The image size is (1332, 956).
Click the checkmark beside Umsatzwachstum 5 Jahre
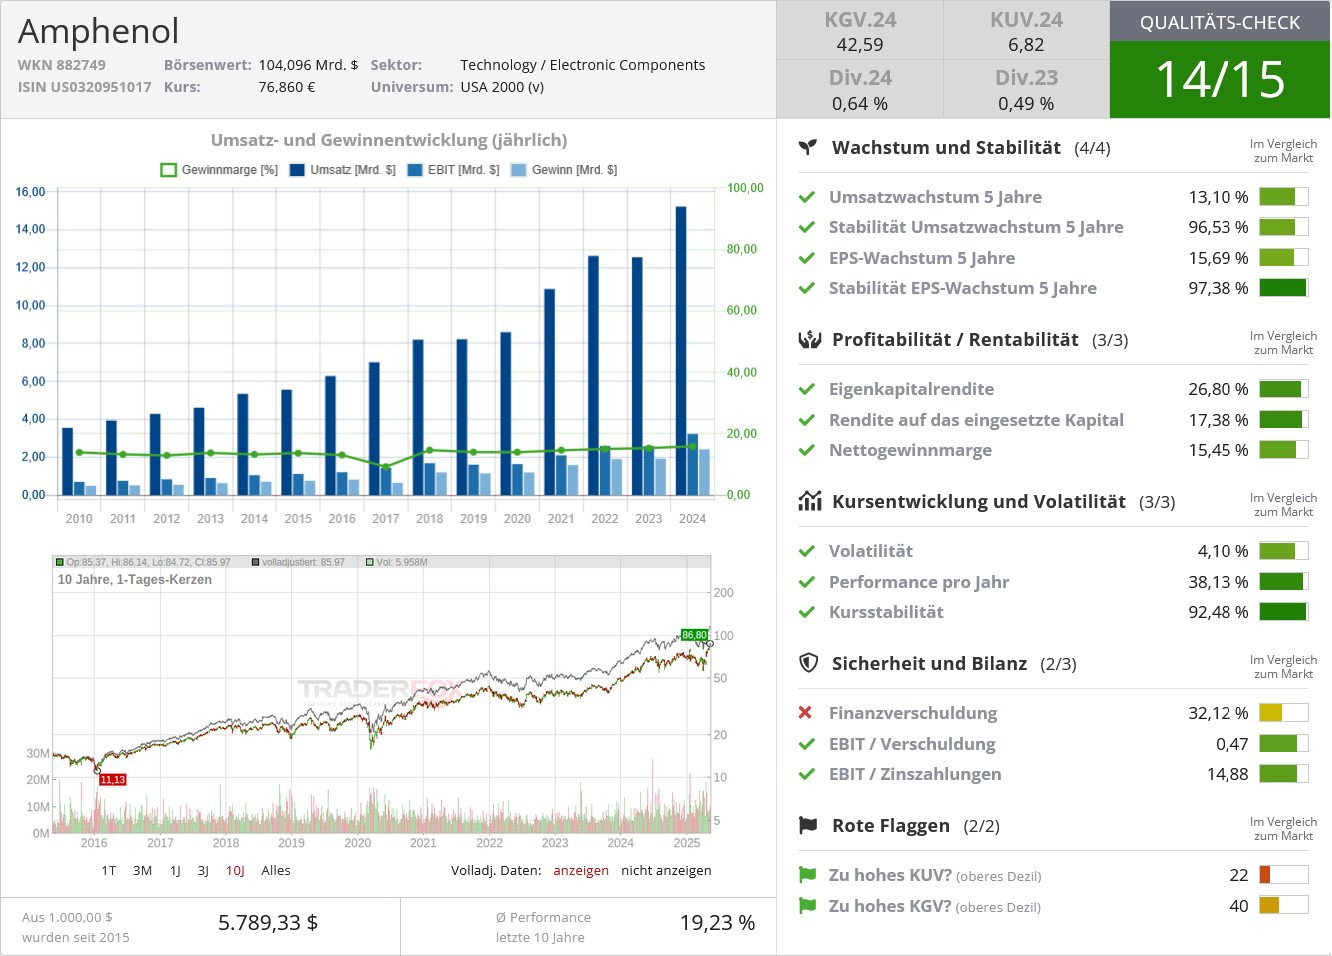(807, 197)
